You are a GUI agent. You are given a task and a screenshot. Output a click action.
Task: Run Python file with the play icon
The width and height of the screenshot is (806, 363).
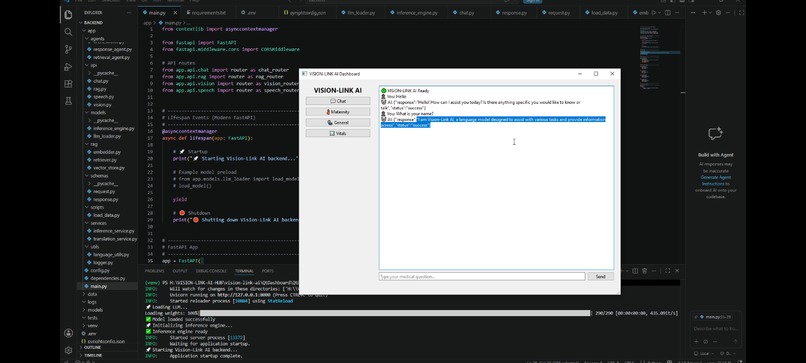655,12
